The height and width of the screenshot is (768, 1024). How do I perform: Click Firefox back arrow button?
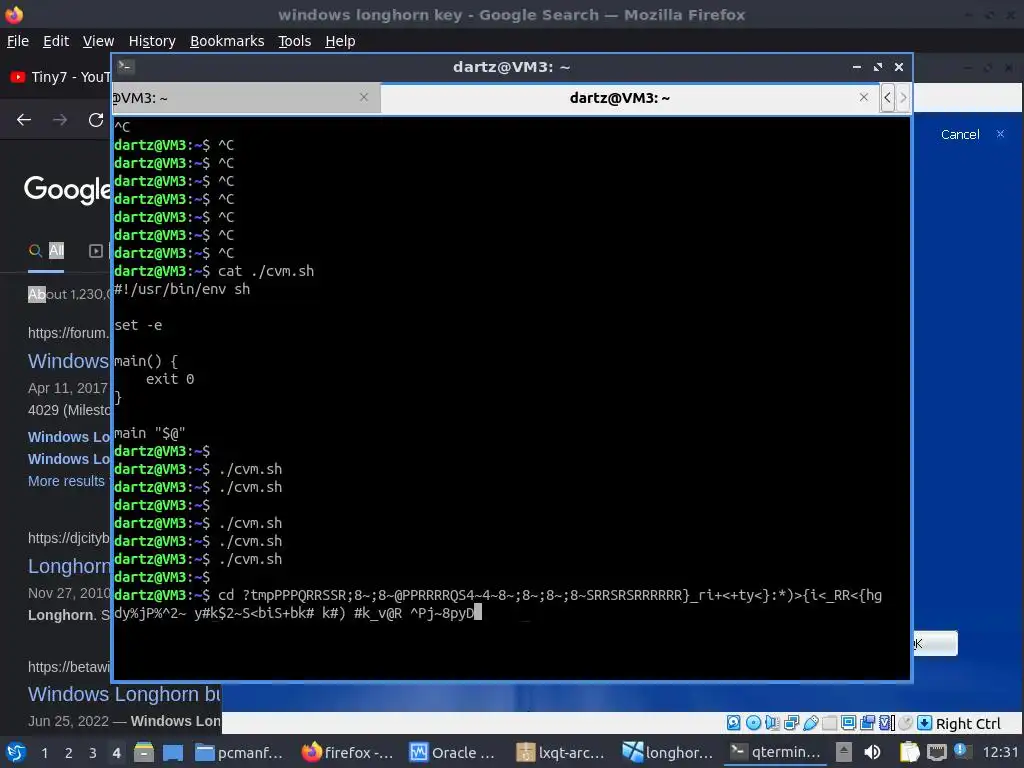(24, 120)
